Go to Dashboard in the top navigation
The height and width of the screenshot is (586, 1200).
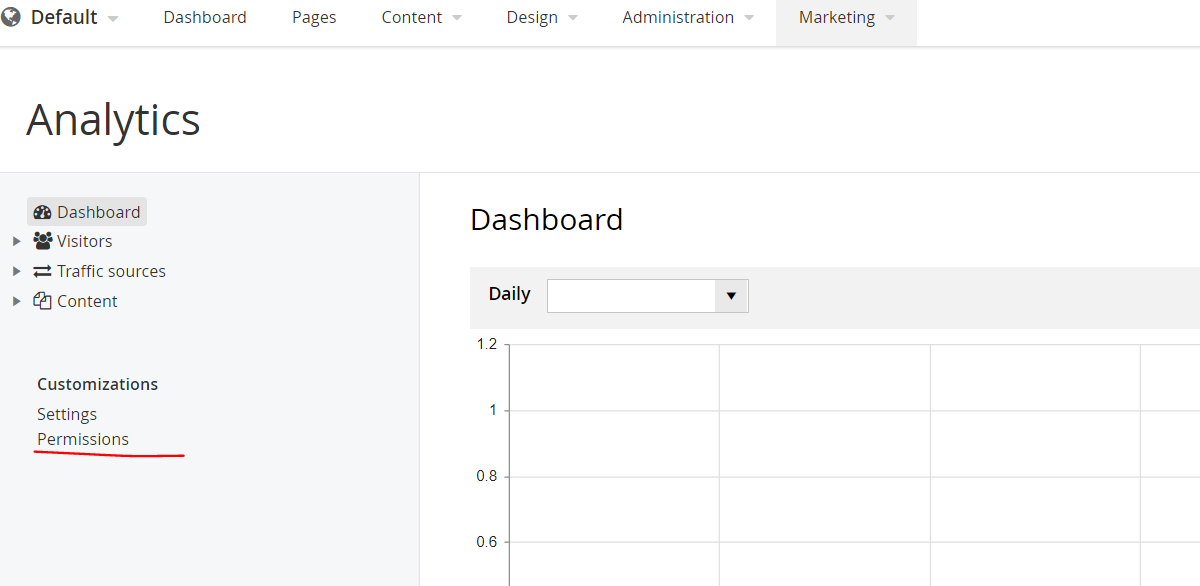[205, 17]
